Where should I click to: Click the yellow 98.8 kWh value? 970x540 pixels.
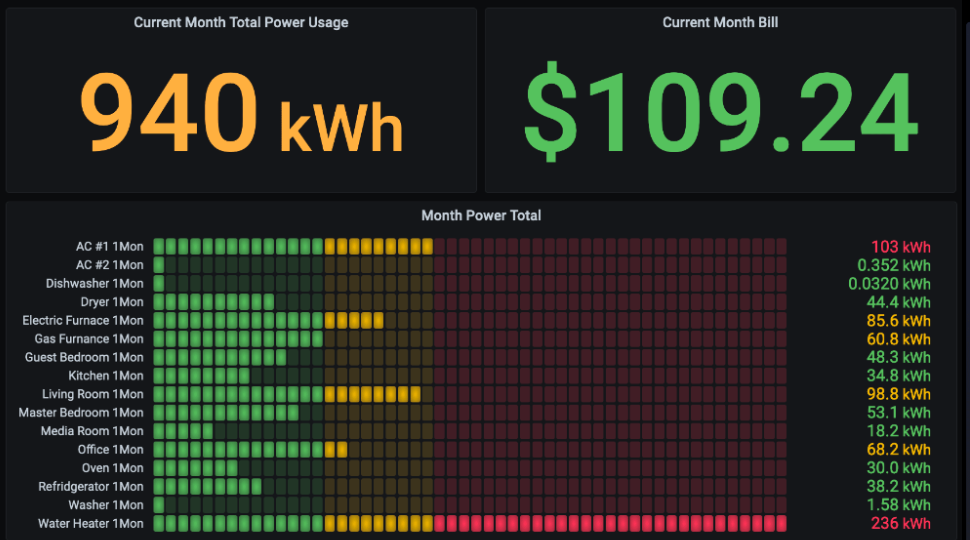pos(898,394)
